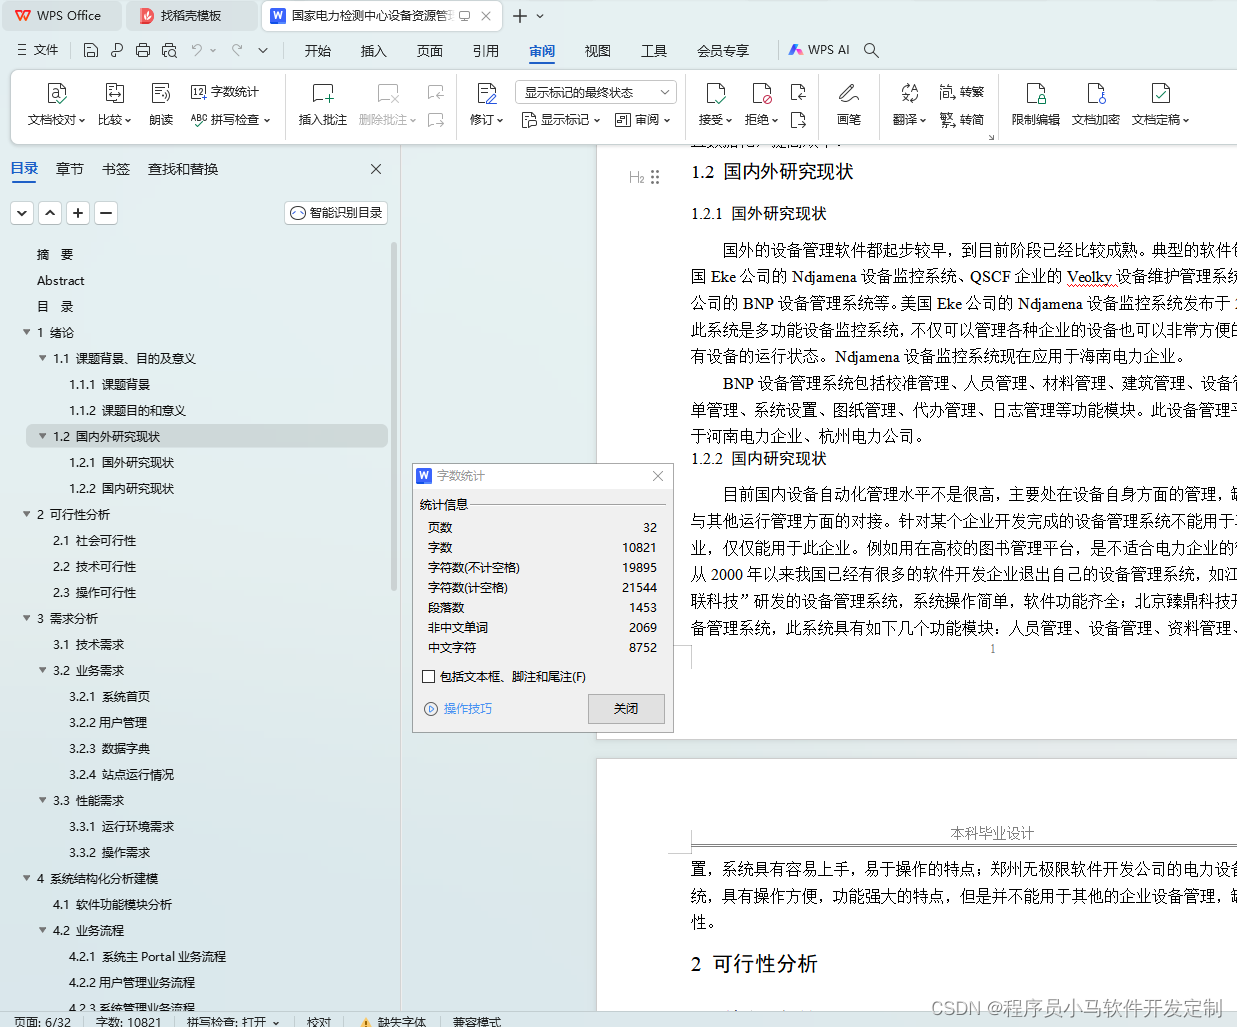This screenshot has height=1027, width=1237.
Task: Insert a comment (插入批注)
Action: pyautogui.click(x=322, y=105)
